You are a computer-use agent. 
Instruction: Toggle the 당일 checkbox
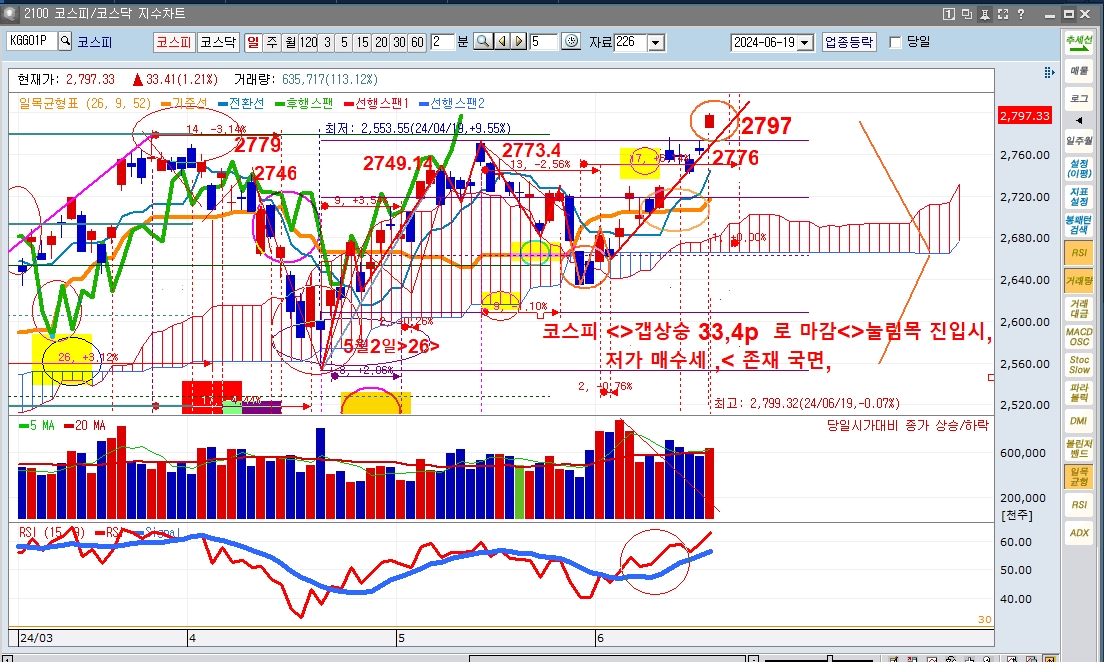click(895, 42)
